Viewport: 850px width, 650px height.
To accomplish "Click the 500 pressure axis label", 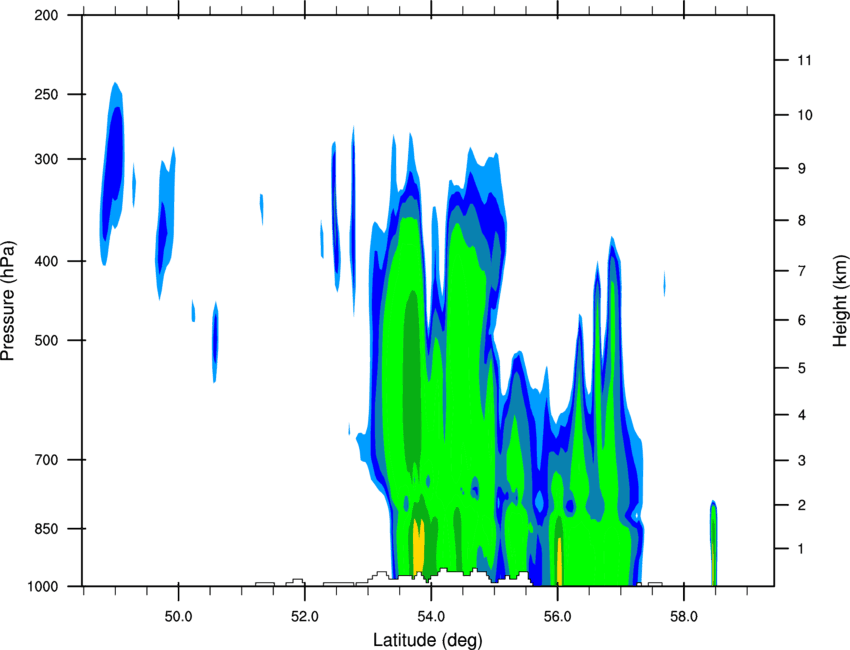I will tap(46, 340).
